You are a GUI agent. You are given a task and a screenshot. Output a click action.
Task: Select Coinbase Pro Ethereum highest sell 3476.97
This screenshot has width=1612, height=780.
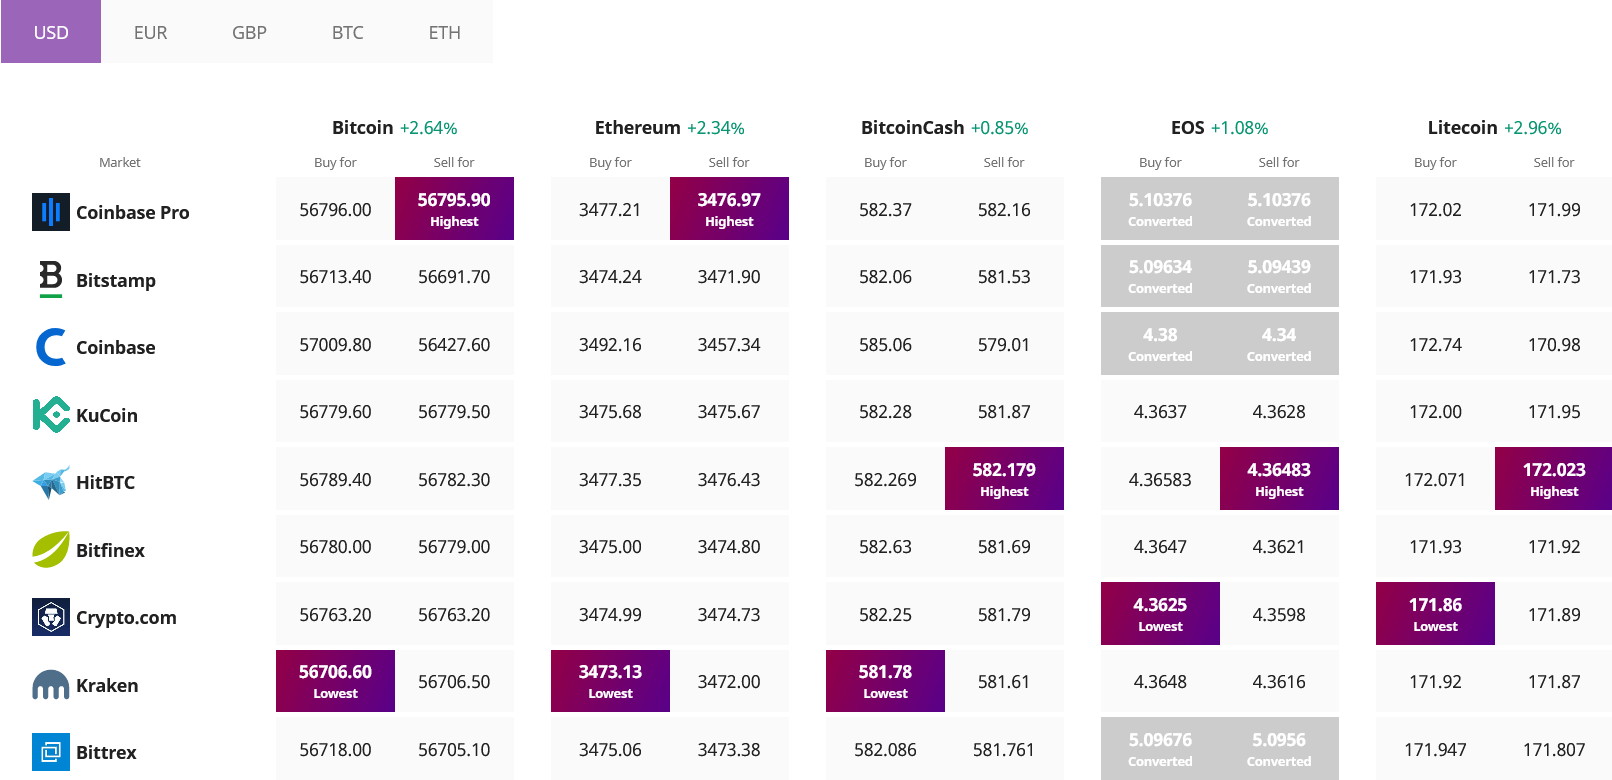pos(729,208)
